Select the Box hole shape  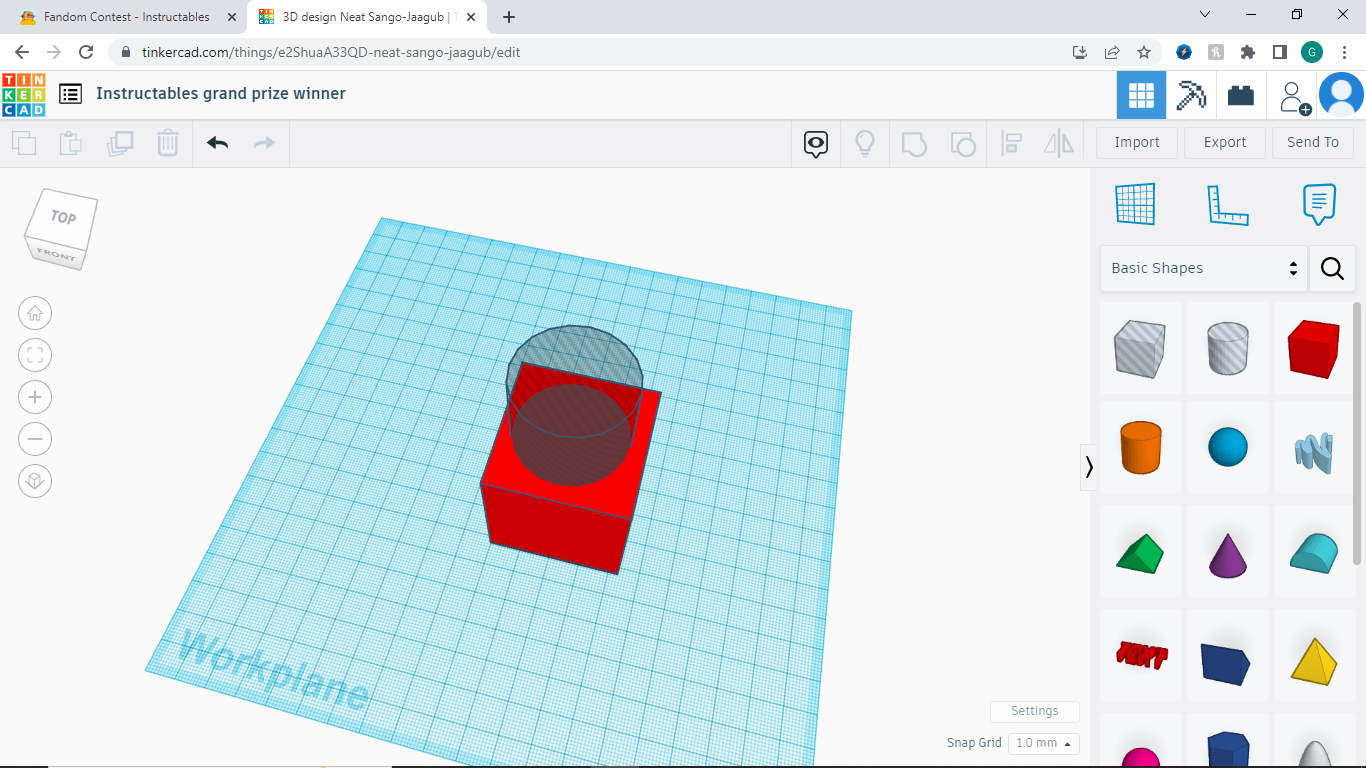[1140, 348]
